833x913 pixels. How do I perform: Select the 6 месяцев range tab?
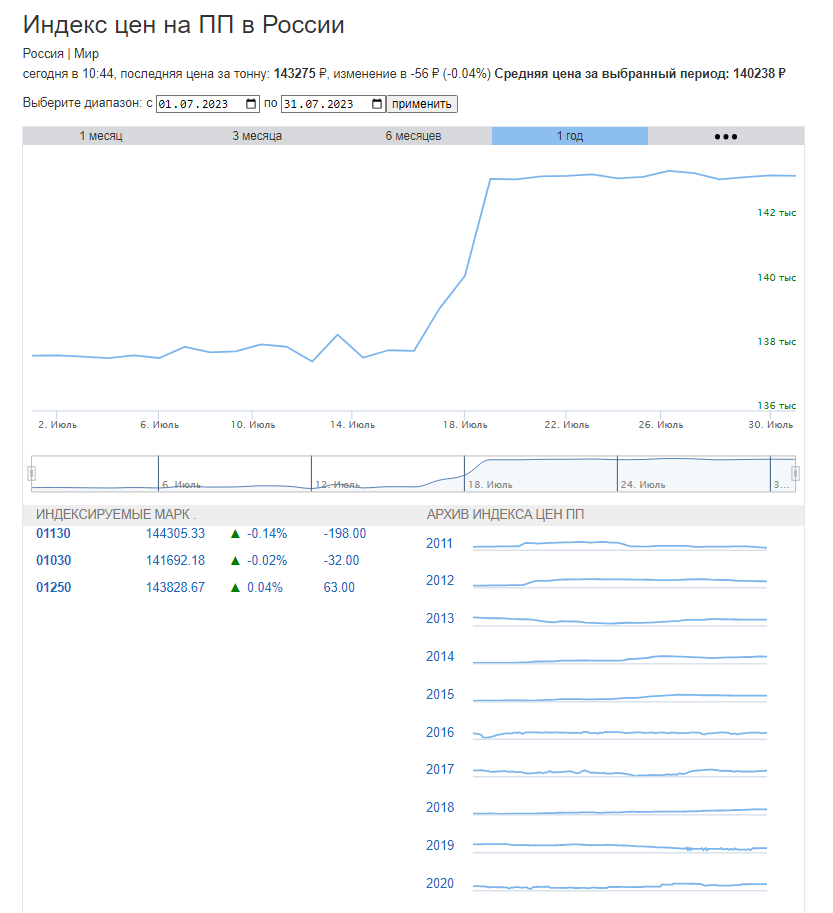tap(413, 136)
